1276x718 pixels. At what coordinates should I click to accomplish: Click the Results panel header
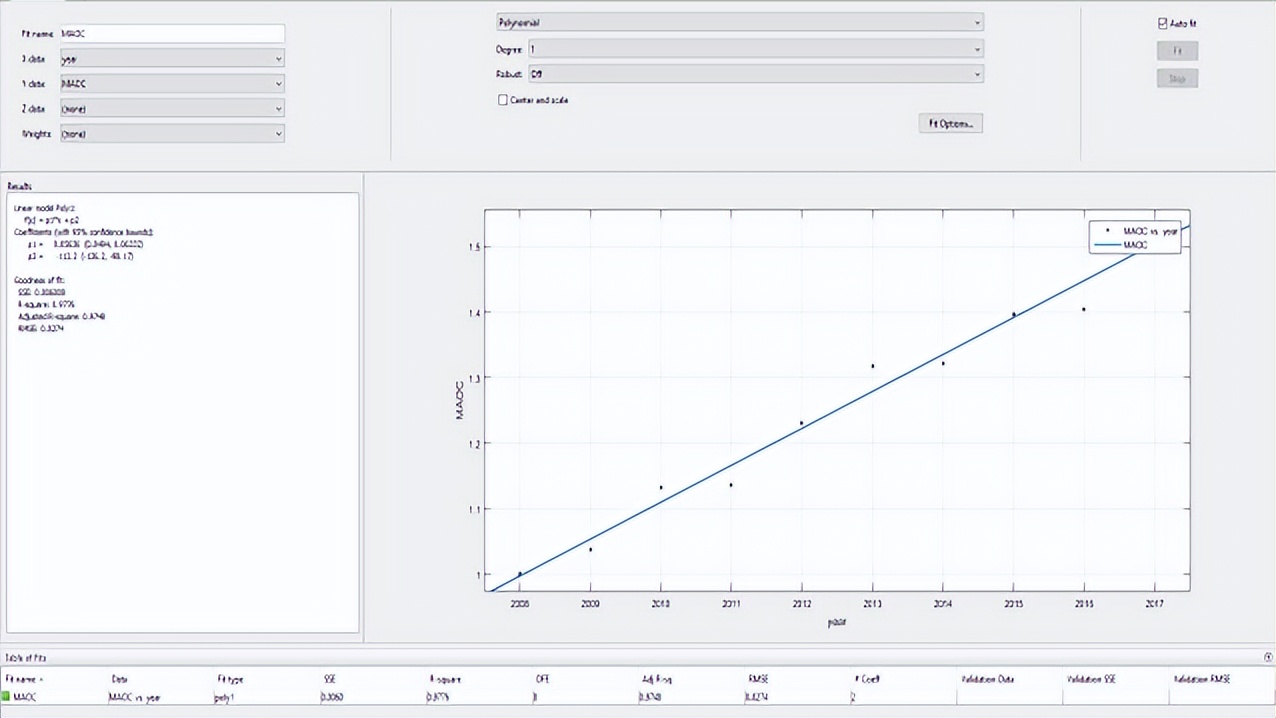pos(18,186)
